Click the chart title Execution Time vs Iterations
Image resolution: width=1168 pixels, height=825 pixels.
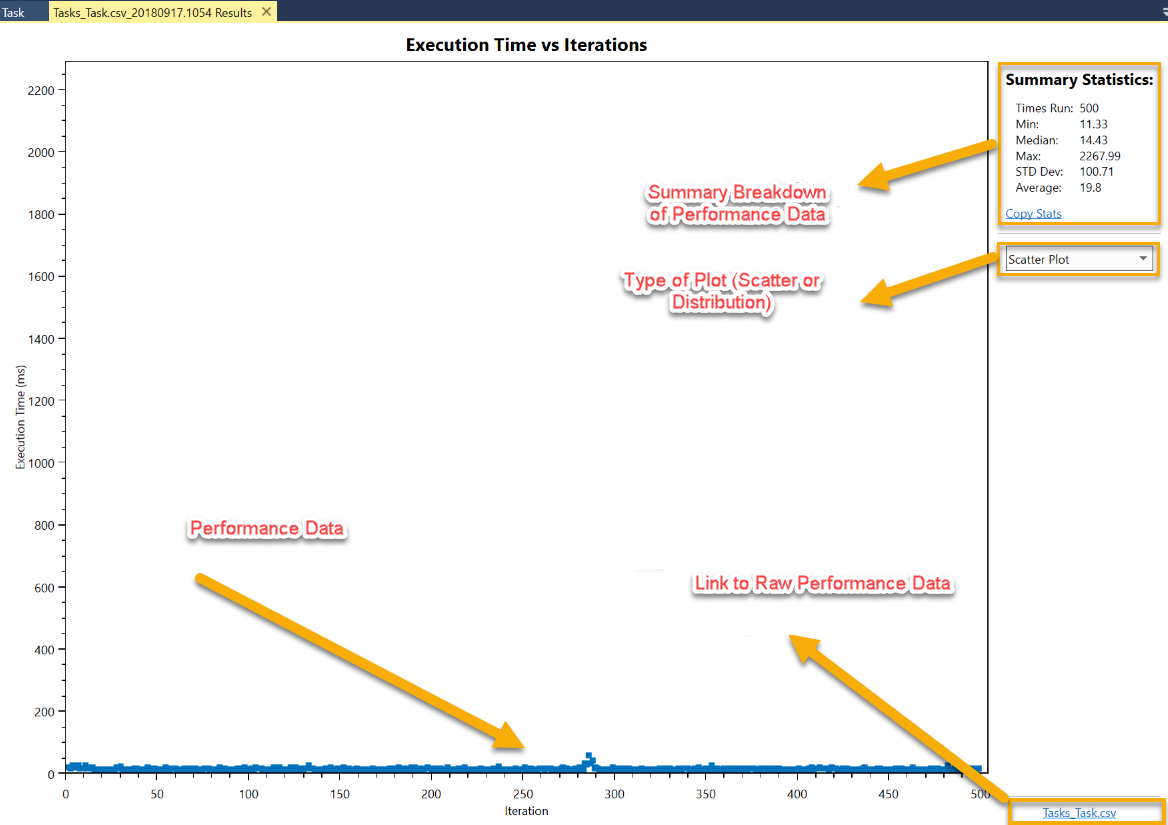click(526, 45)
